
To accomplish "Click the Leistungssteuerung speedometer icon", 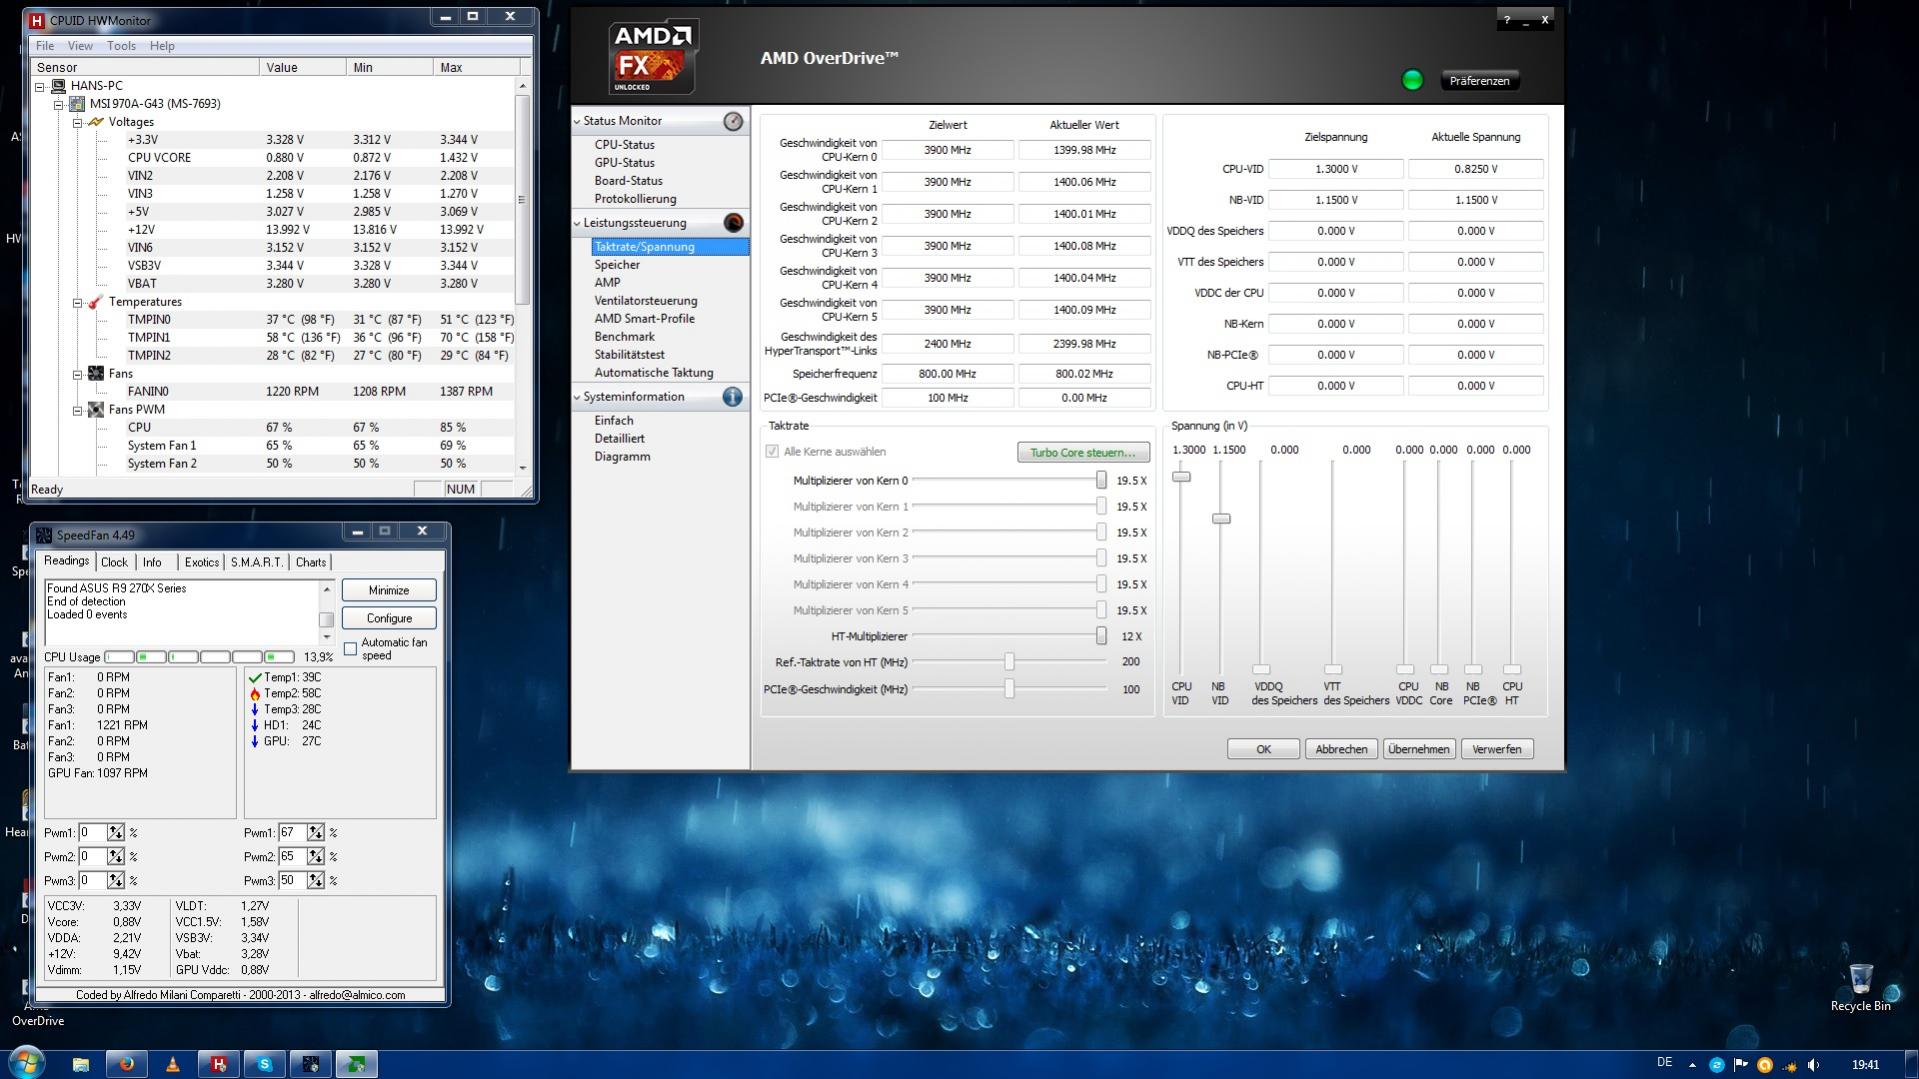I will point(733,223).
